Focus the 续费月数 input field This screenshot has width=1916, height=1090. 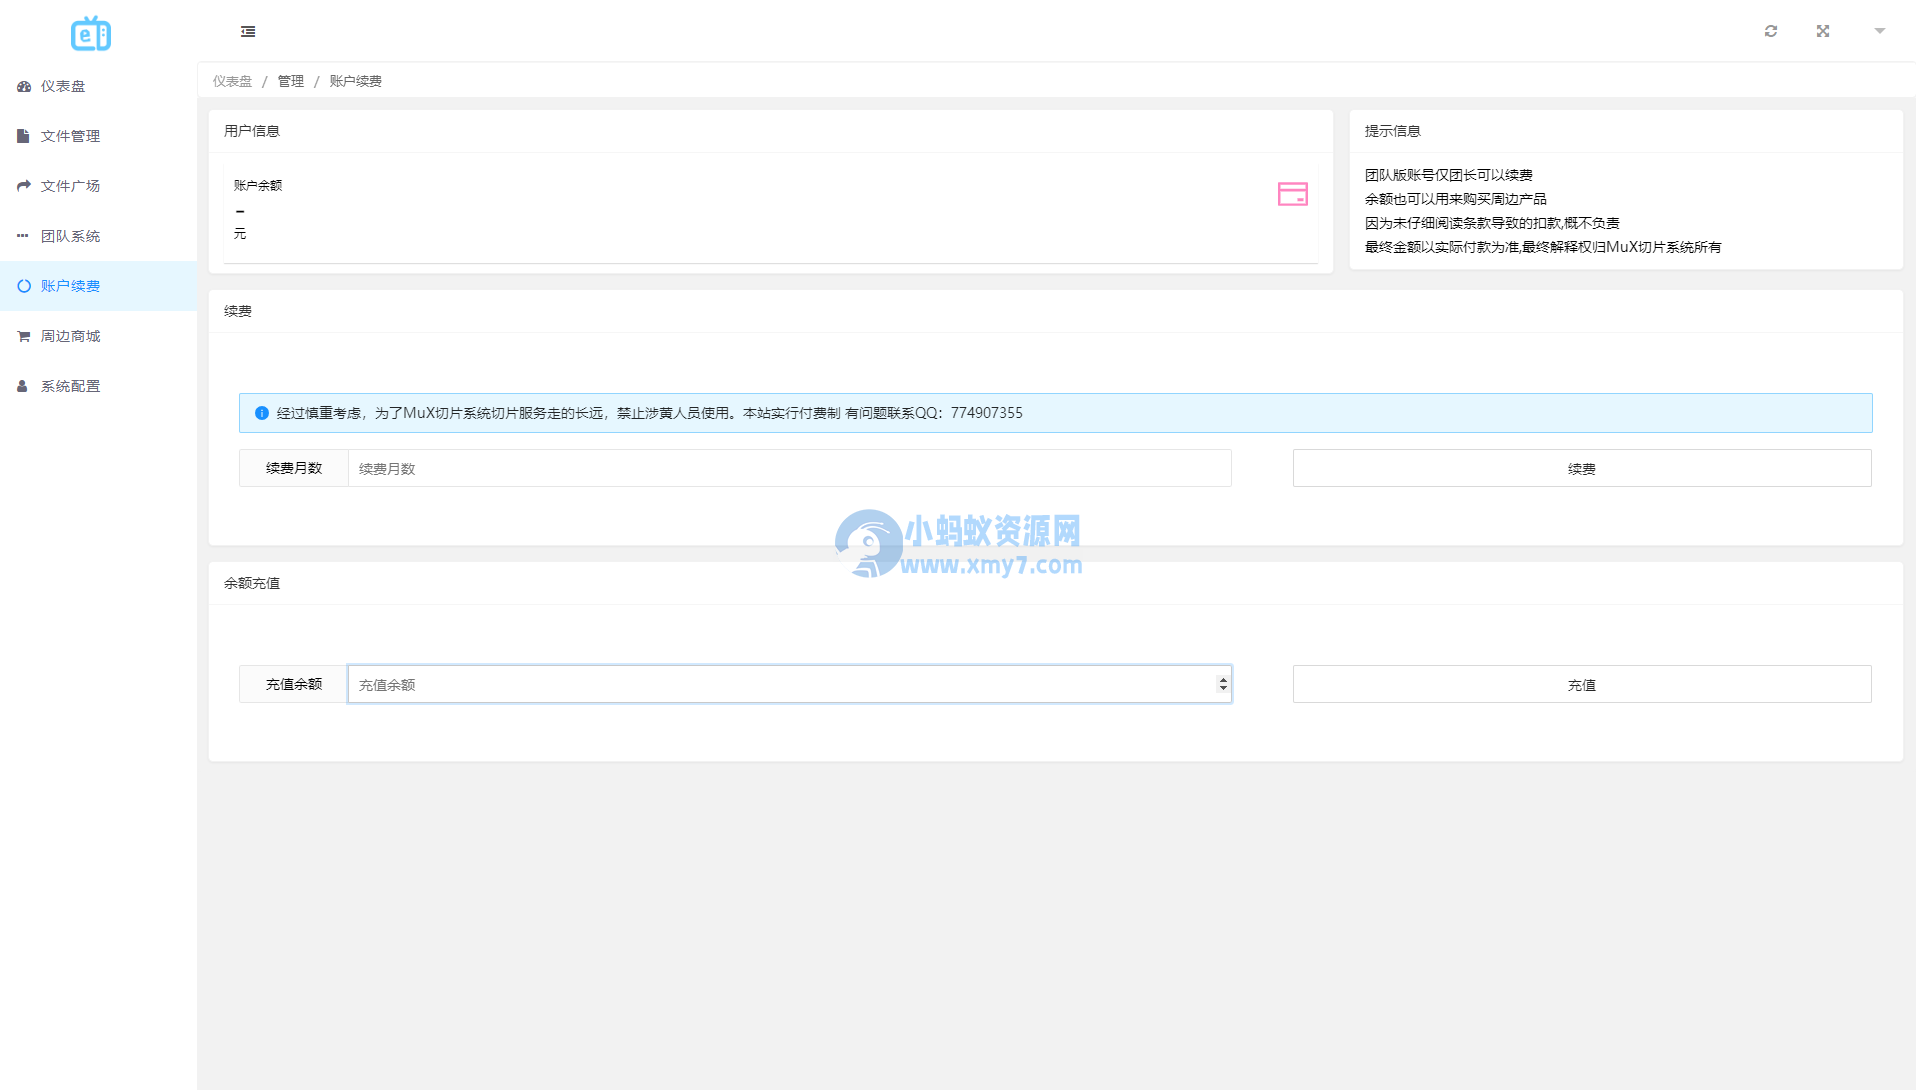(790, 468)
